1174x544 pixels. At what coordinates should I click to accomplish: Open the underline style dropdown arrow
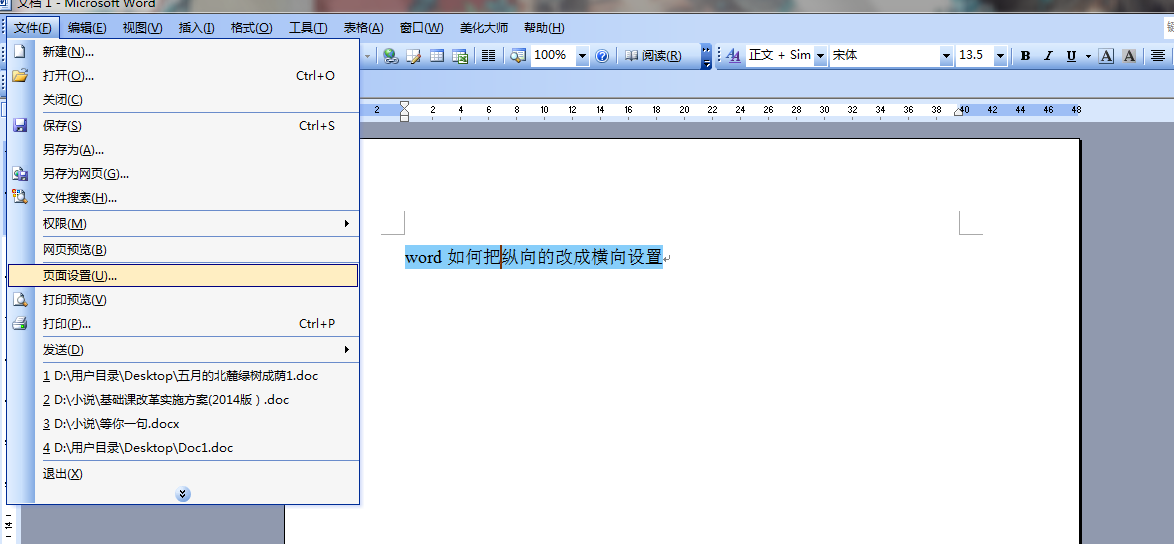(x=1088, y=55)
